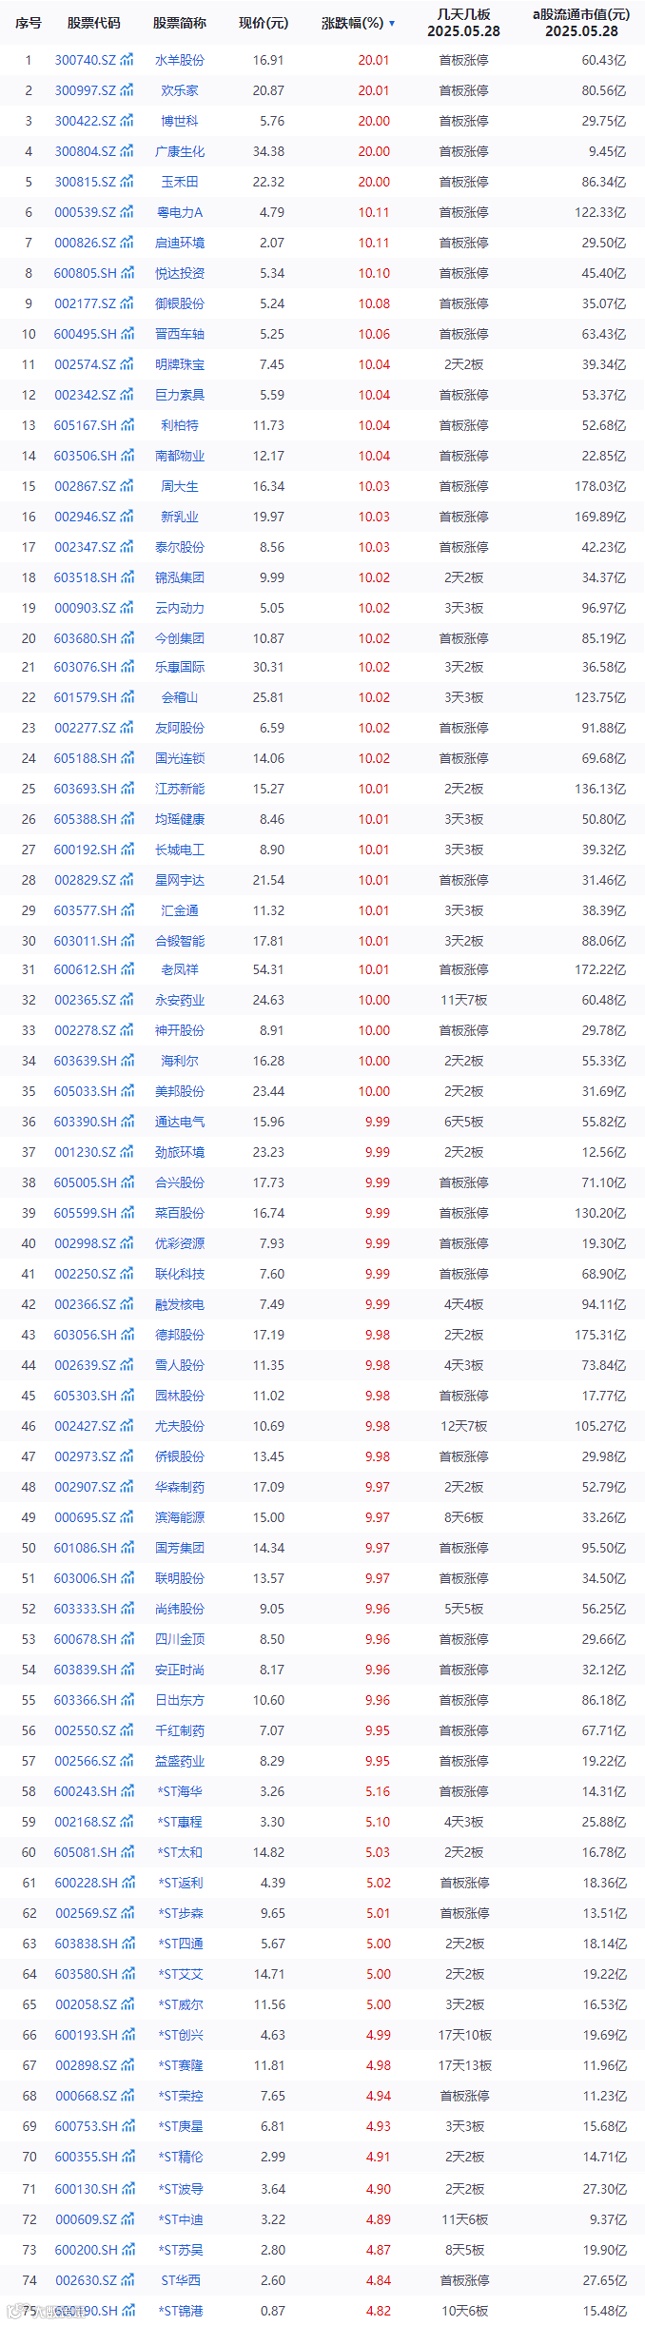Open stock name link 滨海能源

[x=180, y=1517]
